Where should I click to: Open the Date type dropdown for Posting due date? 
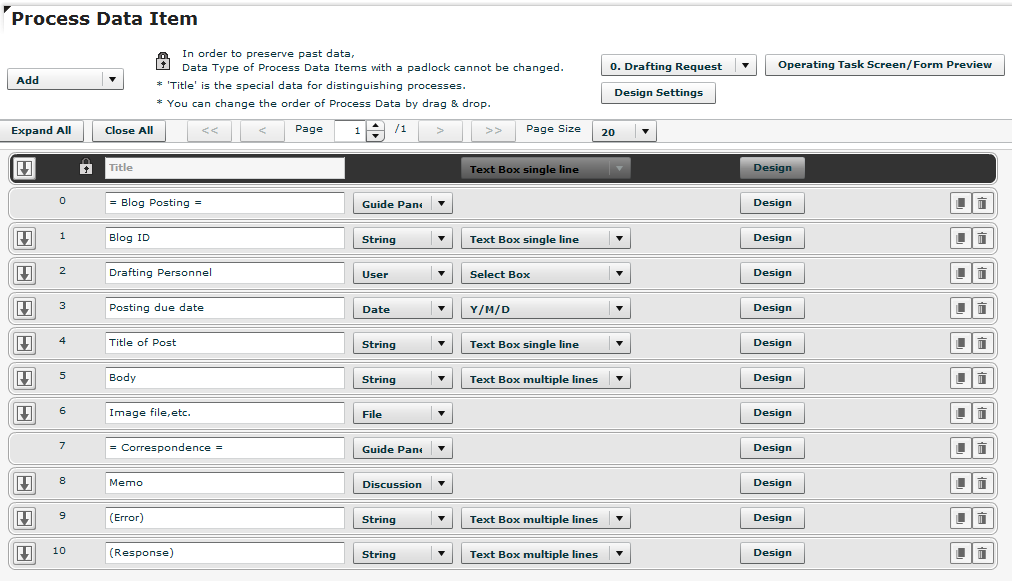402,308
